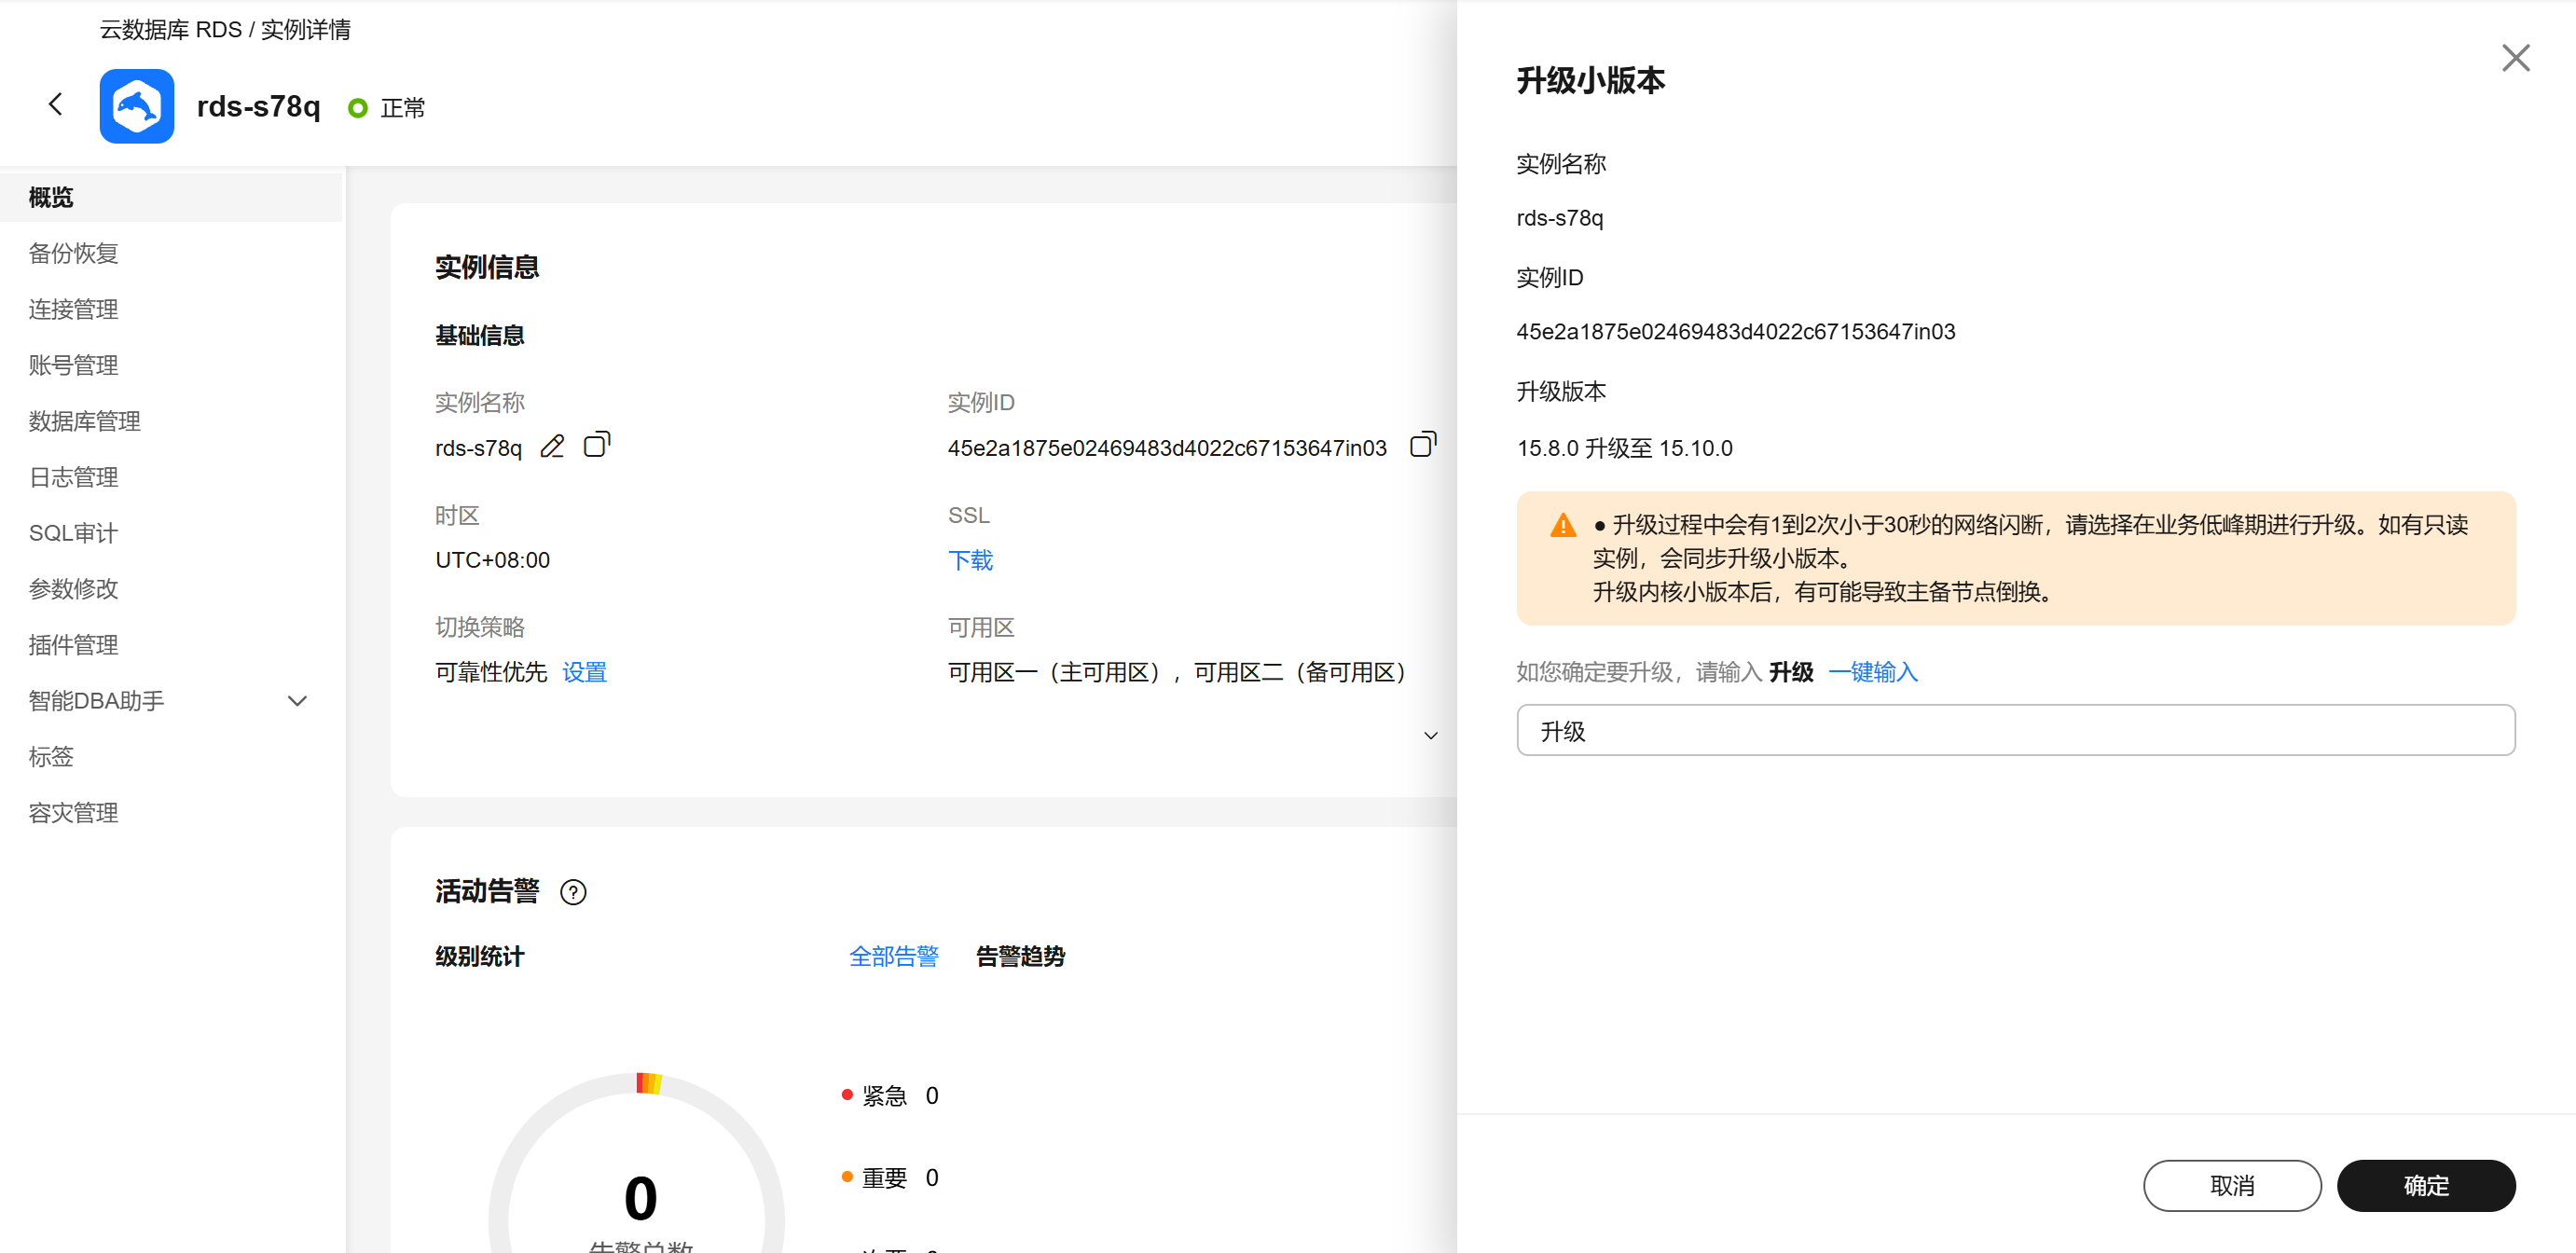The width and height of the screenshot is (2576, 1253).
Task: Confirm upgrade with 确定 button
Action: coord(2426,1186)
